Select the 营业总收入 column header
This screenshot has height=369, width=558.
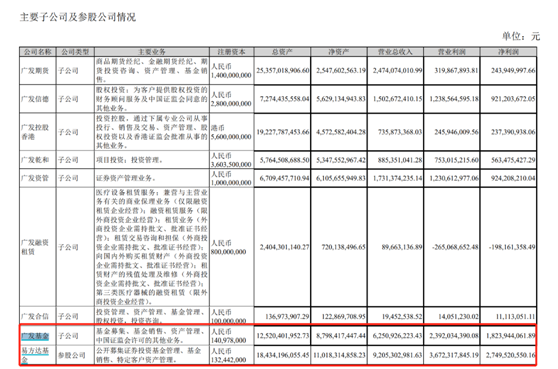point(395,52)
